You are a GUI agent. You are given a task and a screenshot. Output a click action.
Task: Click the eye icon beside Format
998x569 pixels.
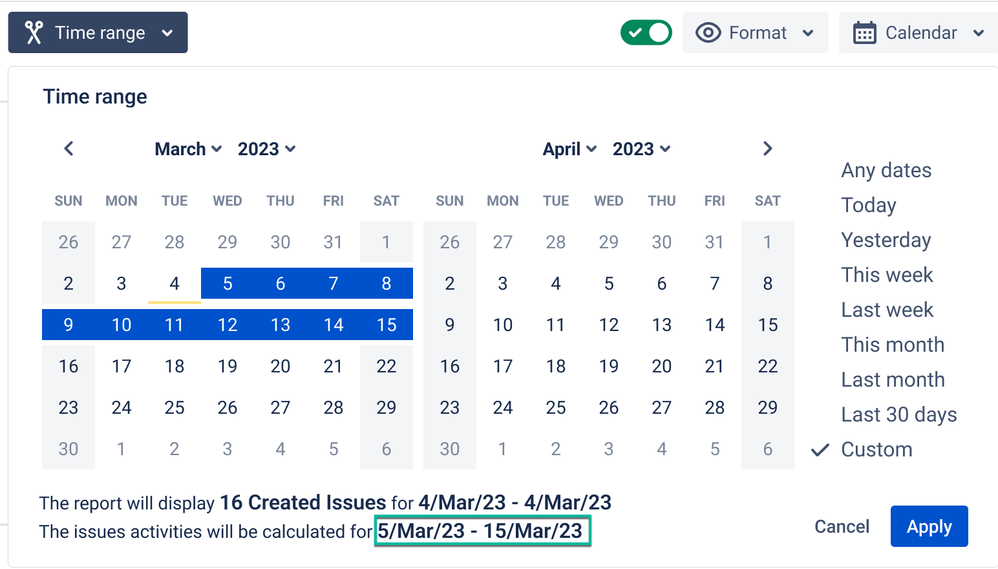click(708, 33)
